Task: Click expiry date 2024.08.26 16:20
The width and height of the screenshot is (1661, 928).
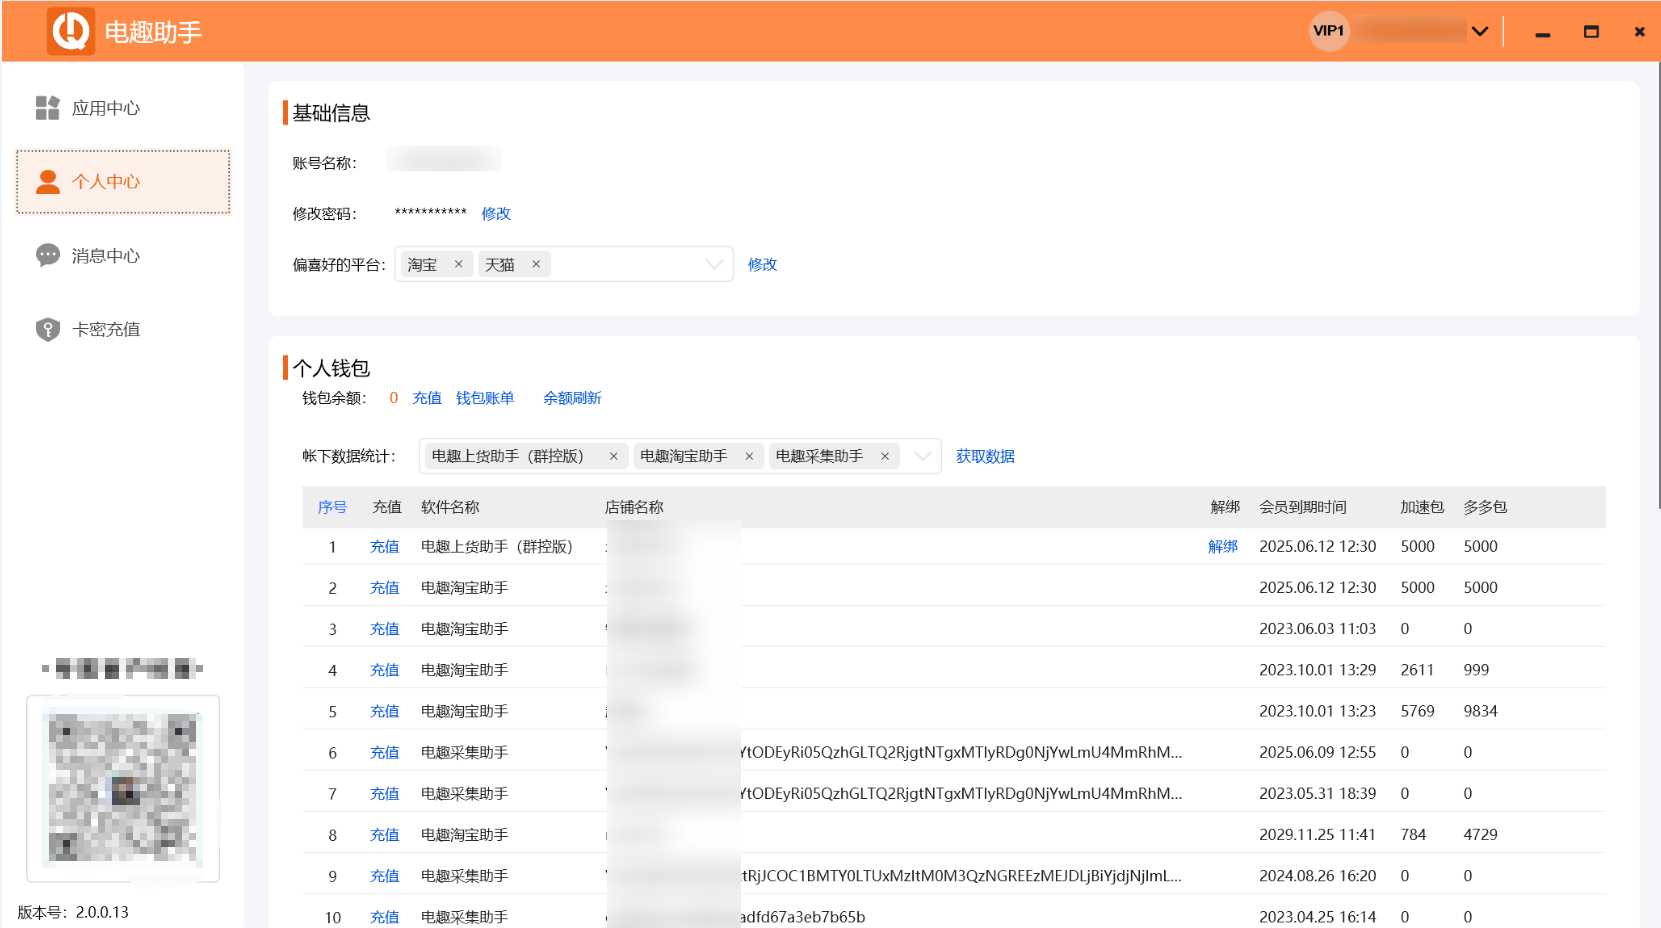Action: pyautogui.click(x=1317, y=875)
